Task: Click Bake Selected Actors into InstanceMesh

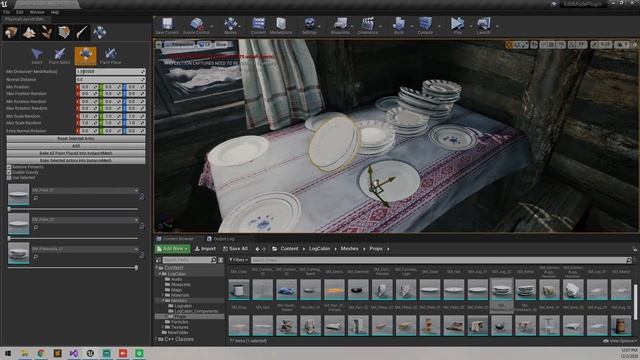Action: (76, 160)
